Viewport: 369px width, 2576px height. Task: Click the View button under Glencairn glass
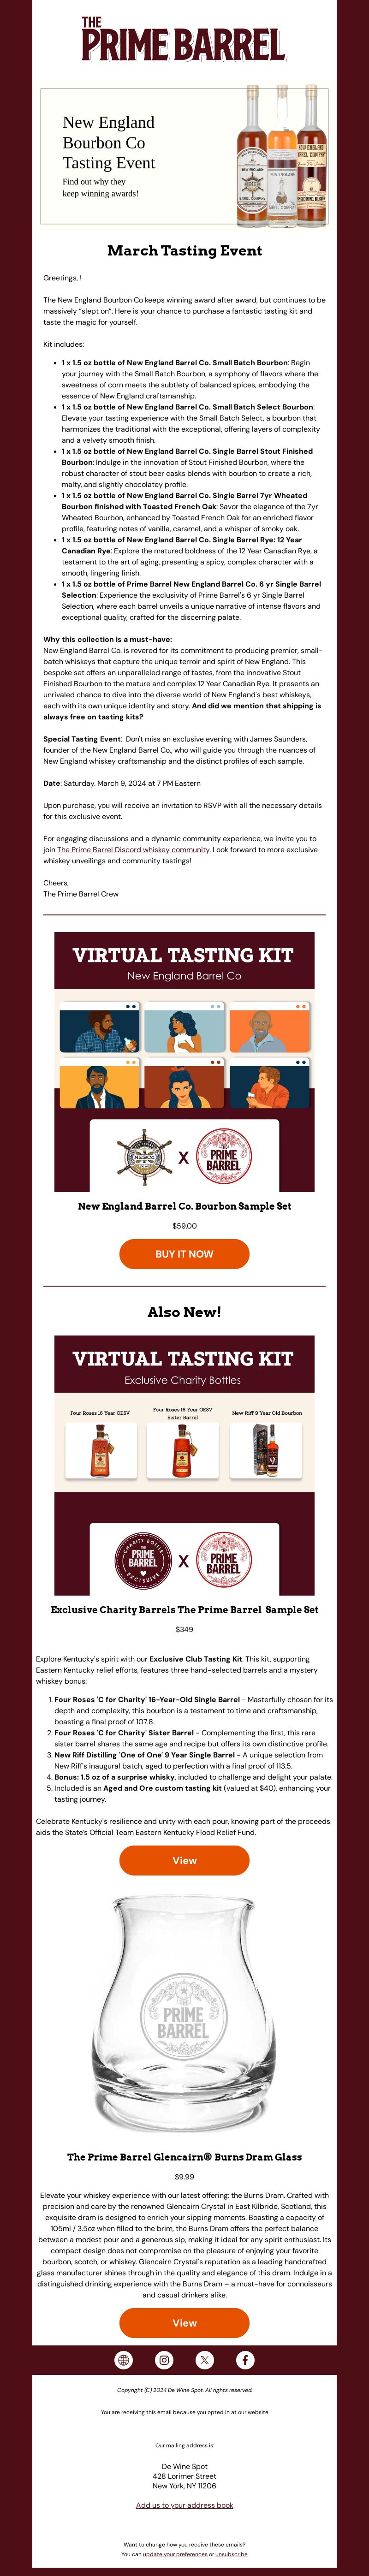[x=184, y=2322]
